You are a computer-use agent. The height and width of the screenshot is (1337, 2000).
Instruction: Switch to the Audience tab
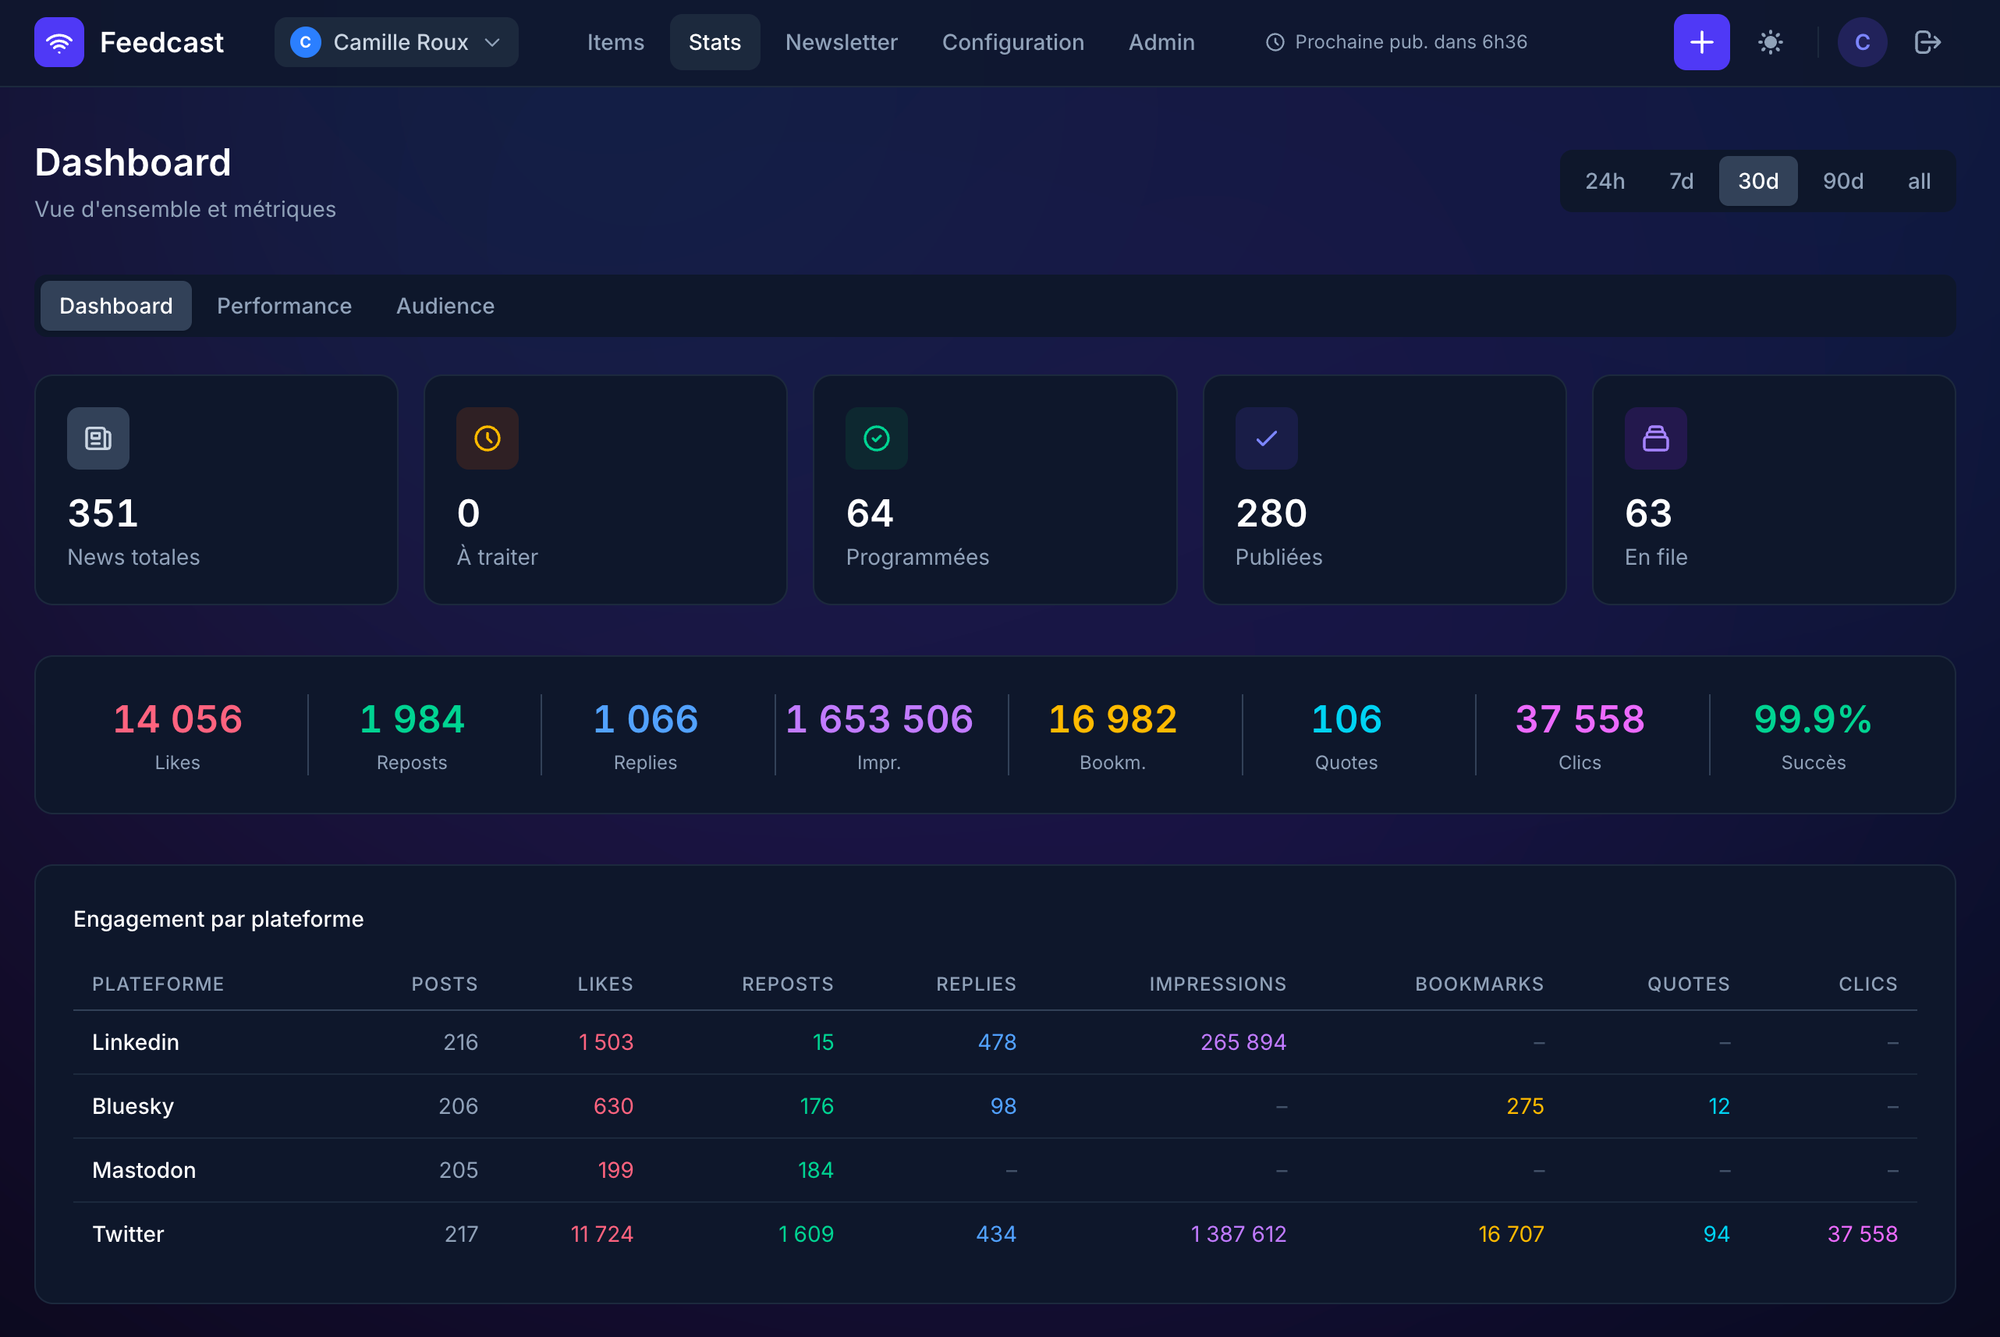tap(445, 306)
